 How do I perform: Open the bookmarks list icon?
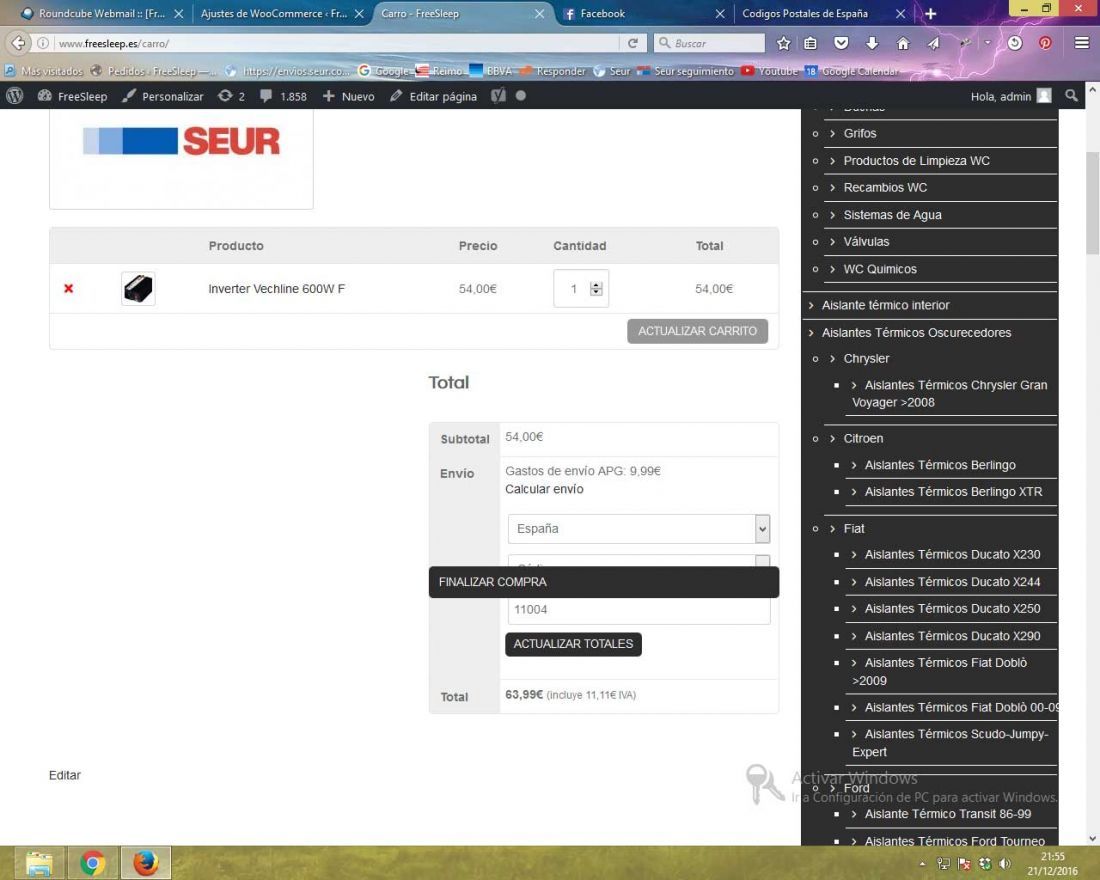[x=810, y=43]
